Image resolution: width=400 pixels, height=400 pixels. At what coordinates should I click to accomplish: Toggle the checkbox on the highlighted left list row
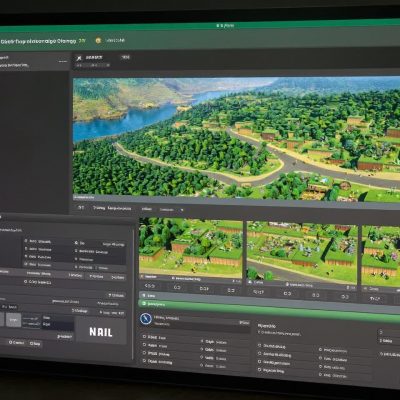[26, 264]
